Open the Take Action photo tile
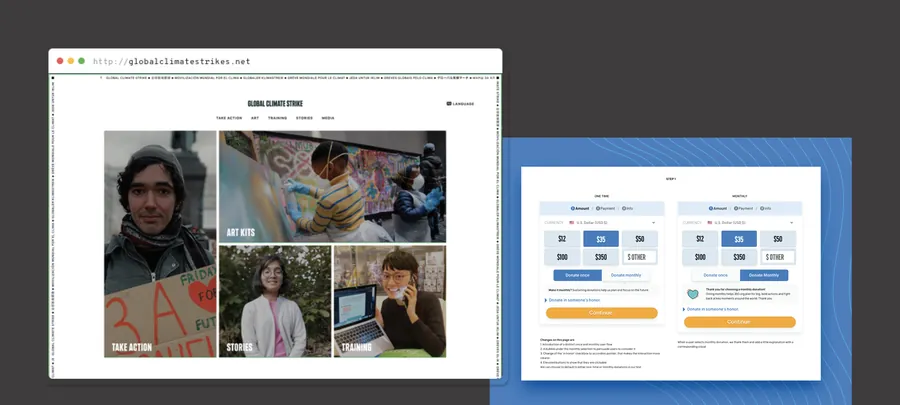Screen dimensions: 900x405 tap(160, 244)
